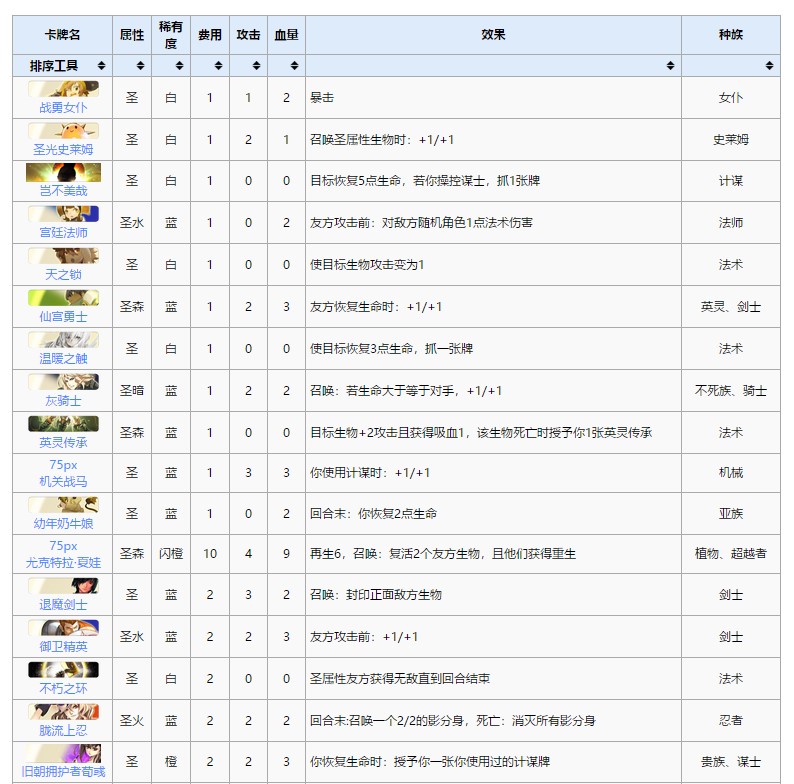The image size is (794, 784).
Task: Select the 贵族、谋士 race cell
Action: [731, 762]
